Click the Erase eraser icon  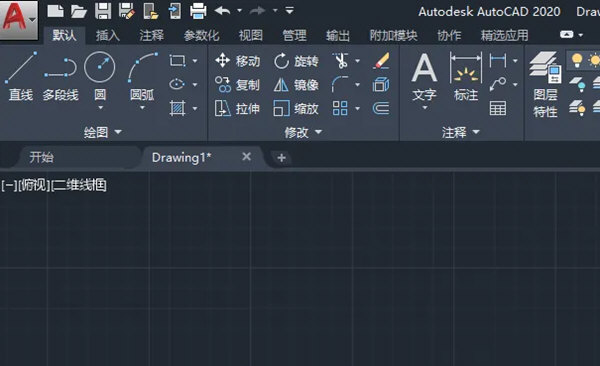(381, 60)
